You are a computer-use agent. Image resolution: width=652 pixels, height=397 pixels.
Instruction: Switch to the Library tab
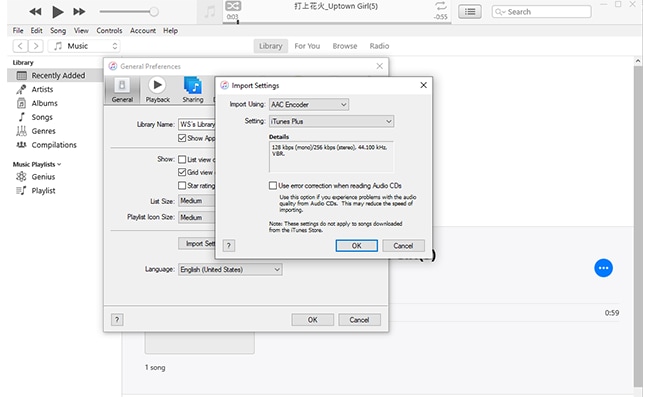click(x=271, y=46)
